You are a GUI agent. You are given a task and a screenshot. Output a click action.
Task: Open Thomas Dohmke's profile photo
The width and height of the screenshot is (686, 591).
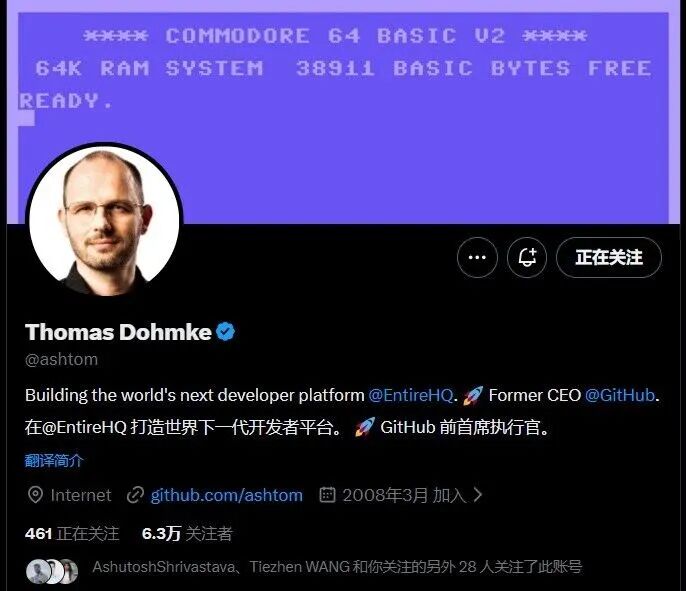(x=104, y=221)
